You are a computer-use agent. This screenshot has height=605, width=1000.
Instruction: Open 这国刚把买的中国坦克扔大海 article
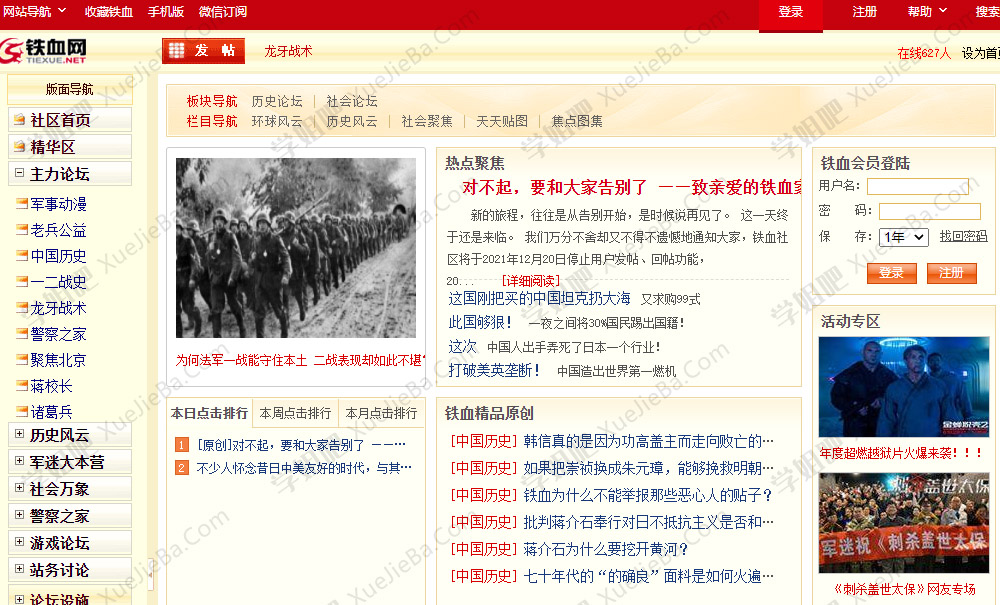[539, 298]
